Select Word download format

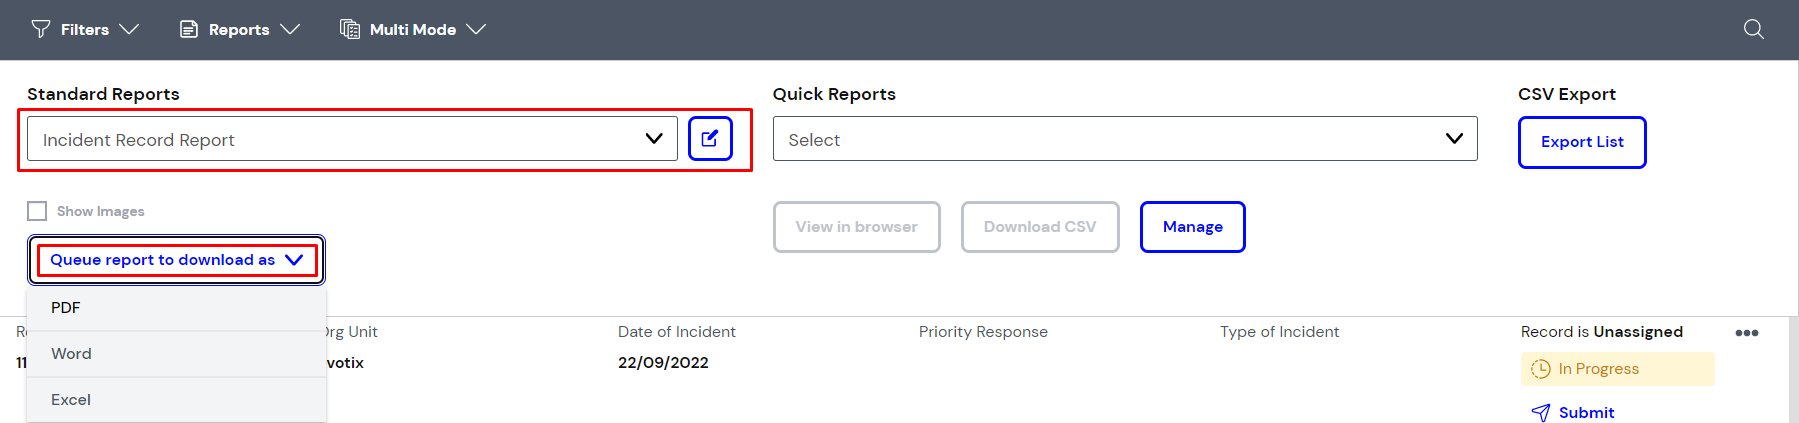click(71, 354)
